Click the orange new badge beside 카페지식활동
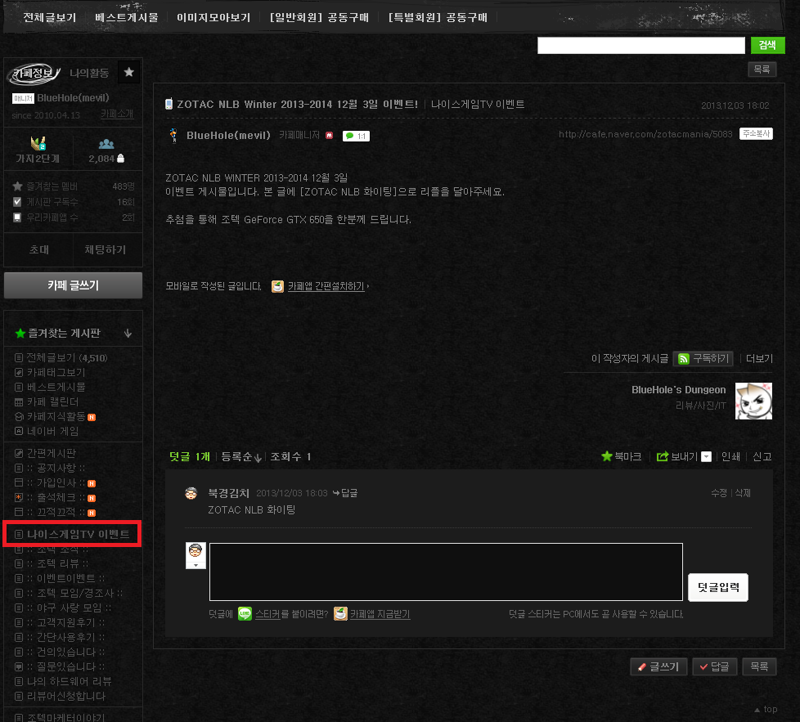 point(92,417)
